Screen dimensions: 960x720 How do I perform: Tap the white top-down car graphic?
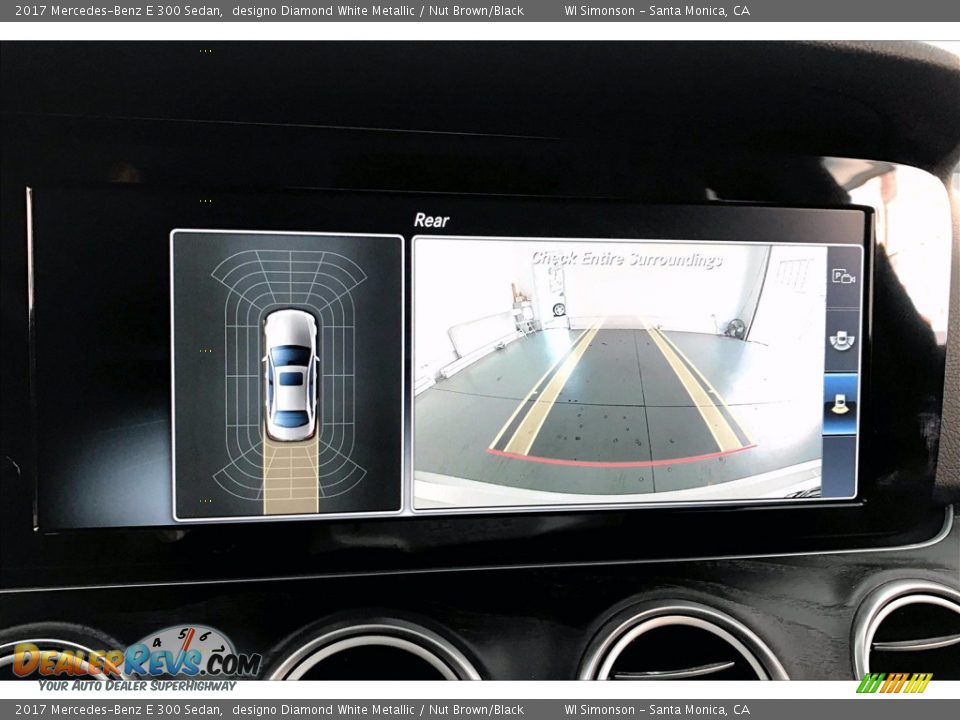(x=290, y=375)
